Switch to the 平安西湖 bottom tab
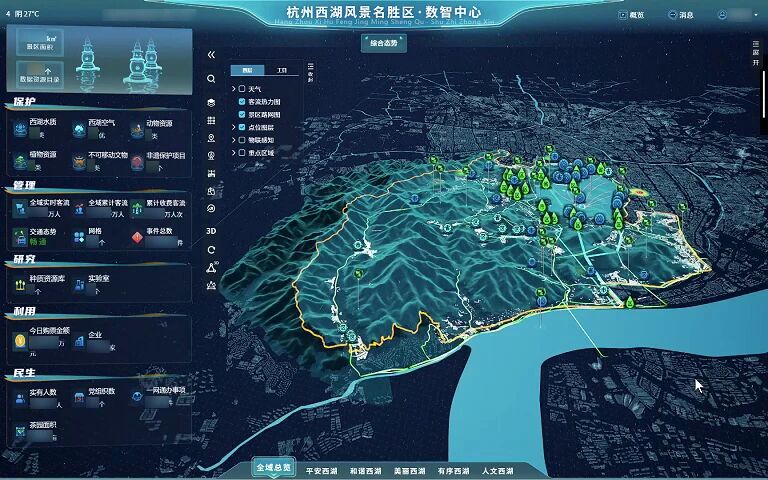768x480 pixels. 322,470
